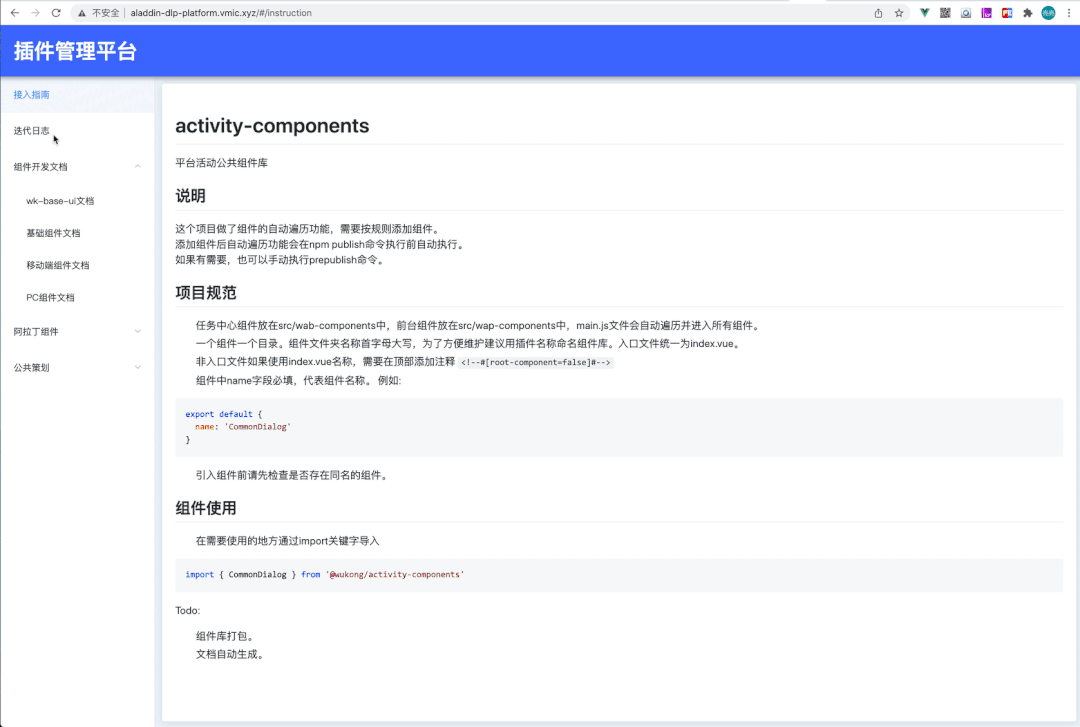Click the line mentioning import关键字导入
This screenshot has height=727, width=1080.
pyautogui.click(x=287, y=541)
